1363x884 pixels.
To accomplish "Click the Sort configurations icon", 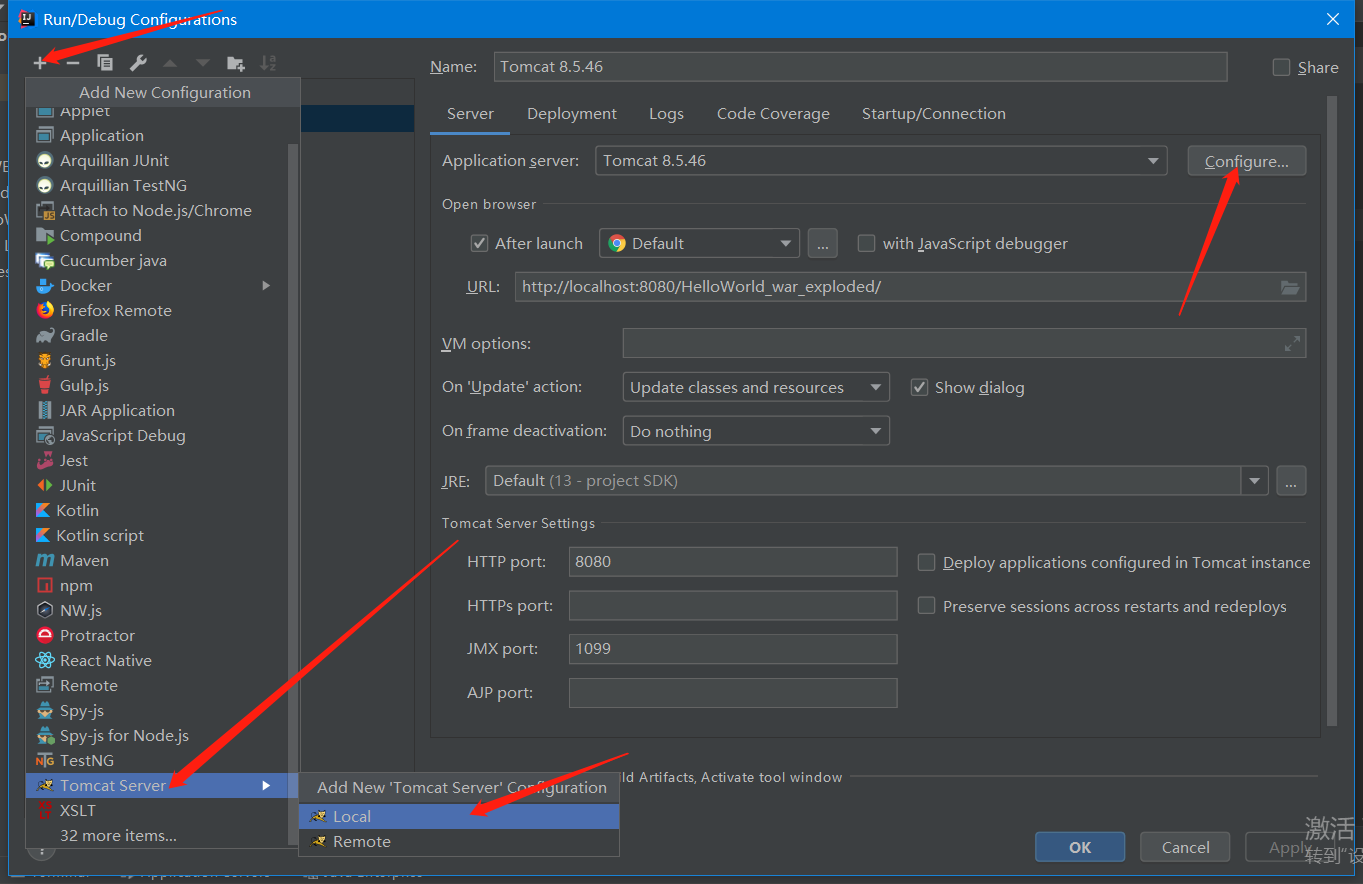I will pos(268,63).
